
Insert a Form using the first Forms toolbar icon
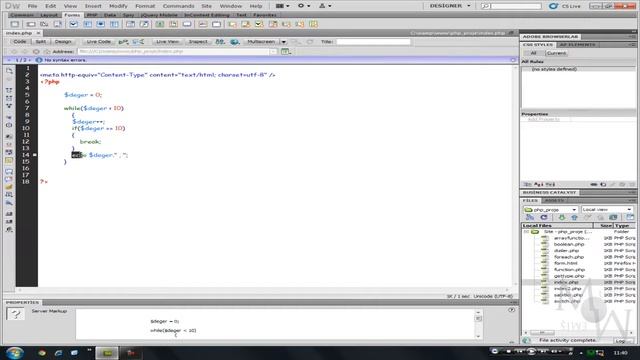pos(15,24)
